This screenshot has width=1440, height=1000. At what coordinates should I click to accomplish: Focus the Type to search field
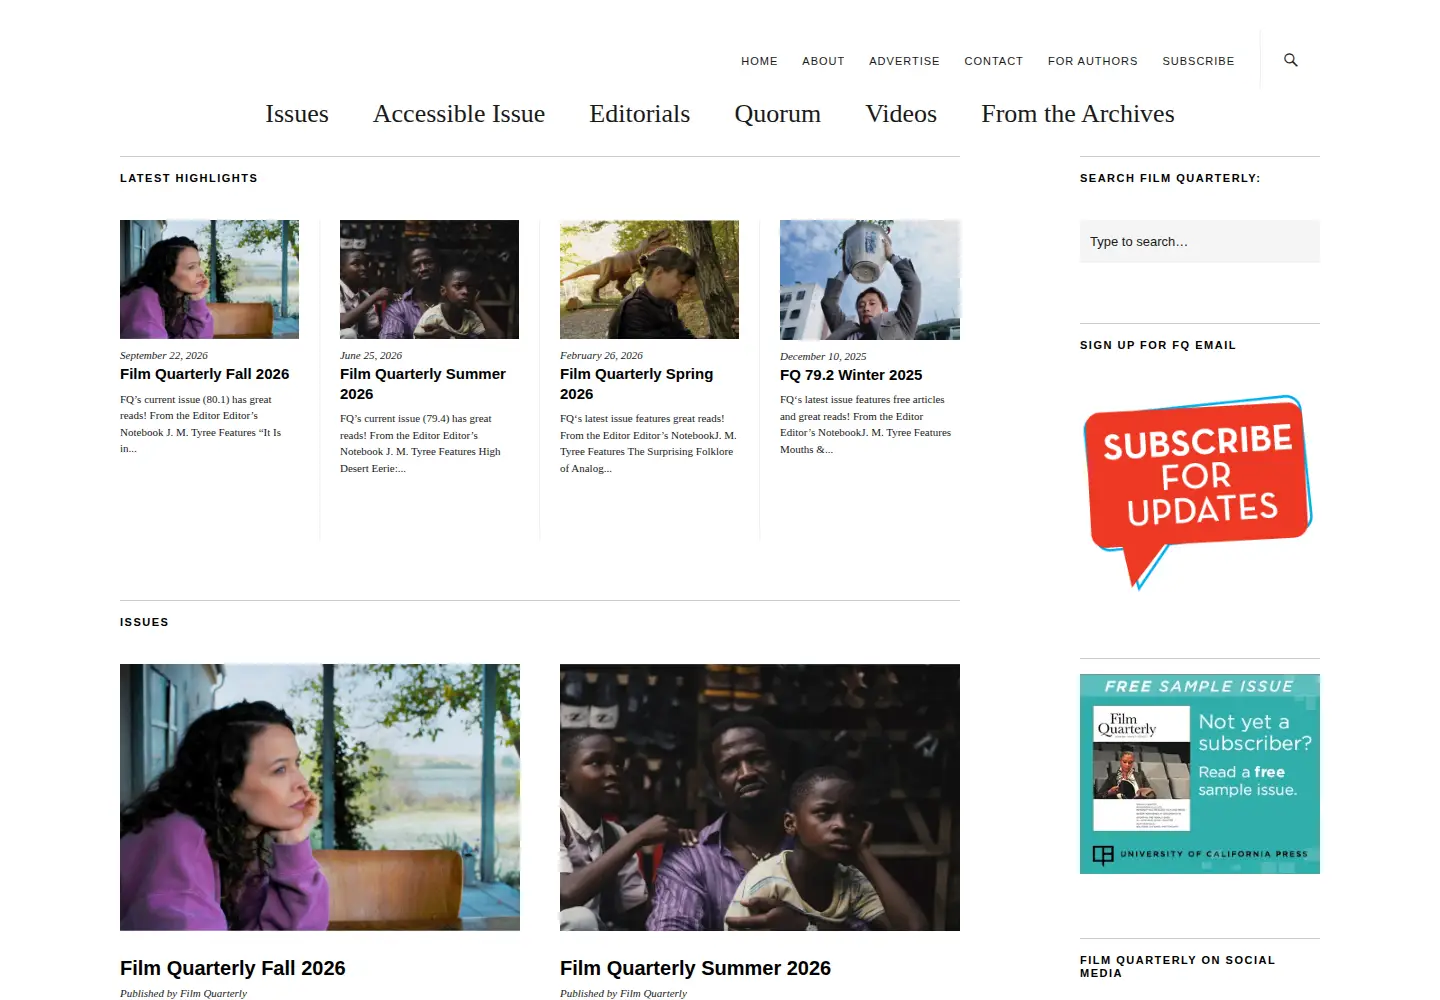1200,241
